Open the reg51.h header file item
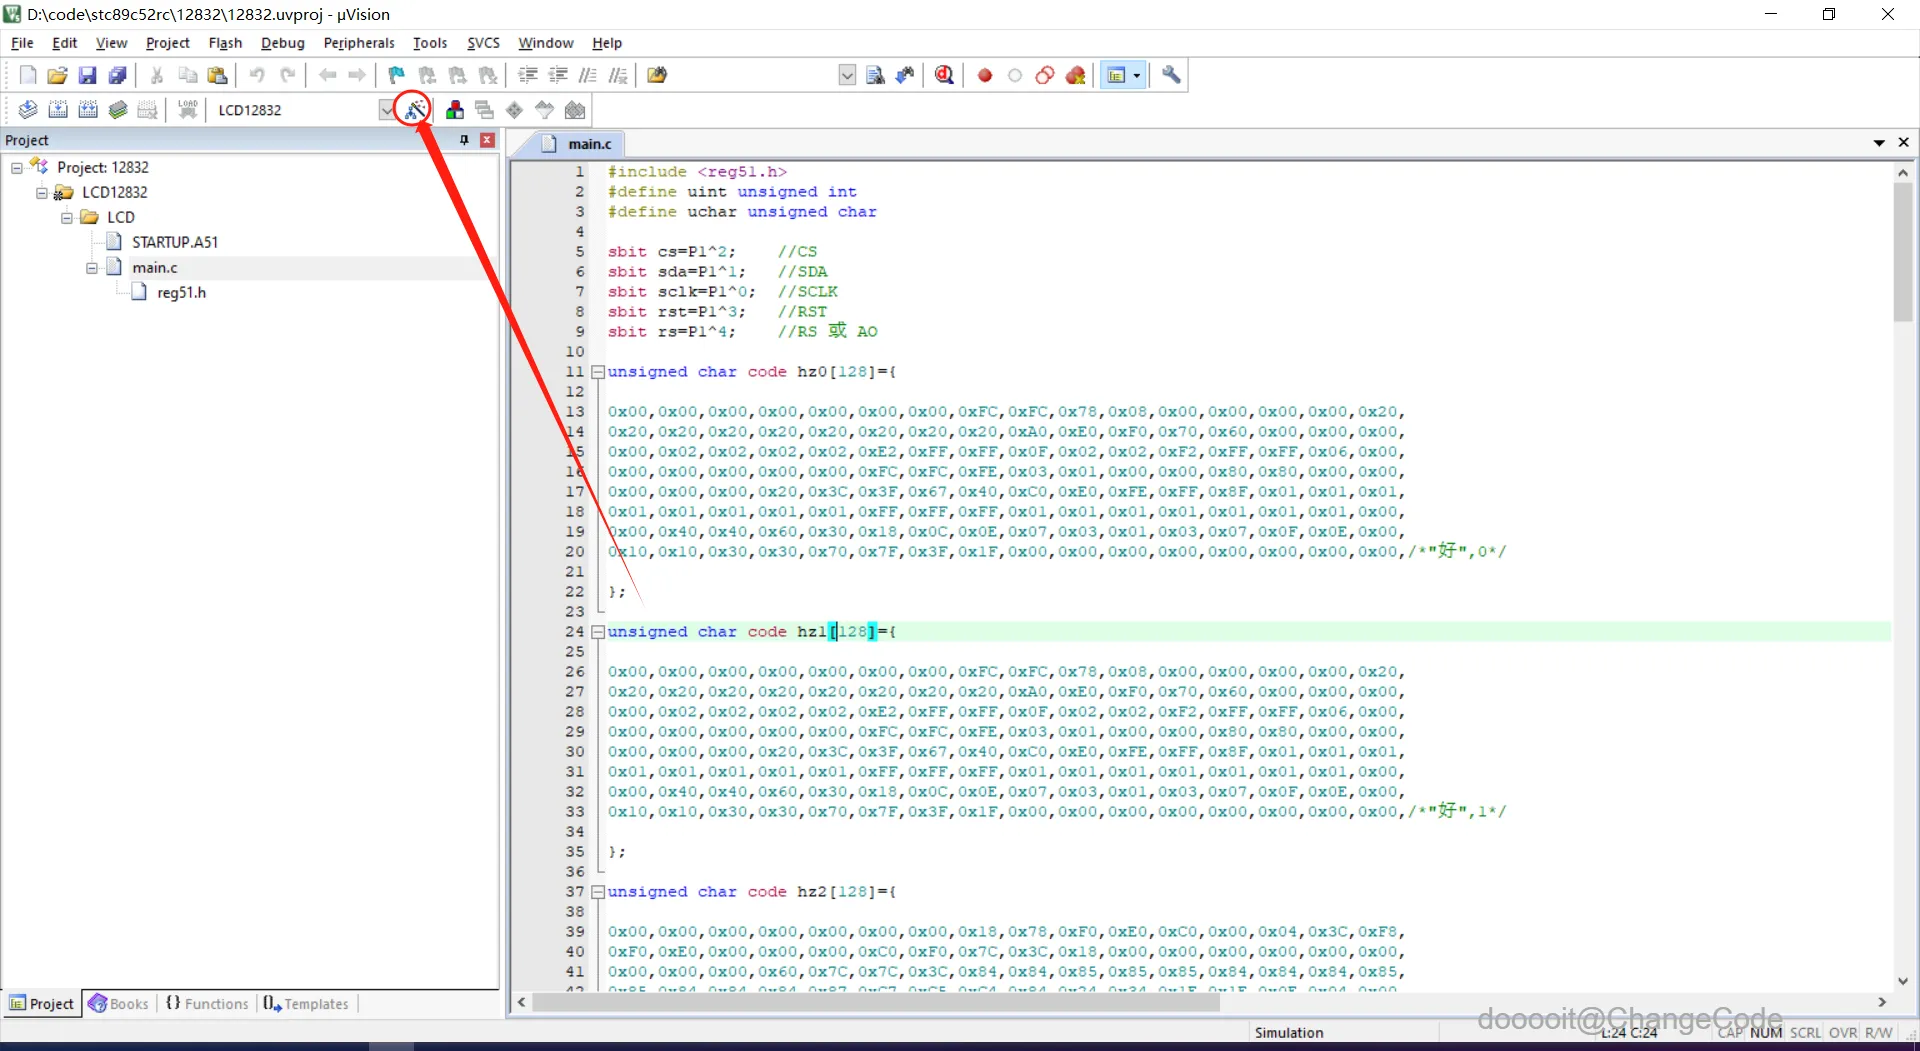 pos(181,292)
